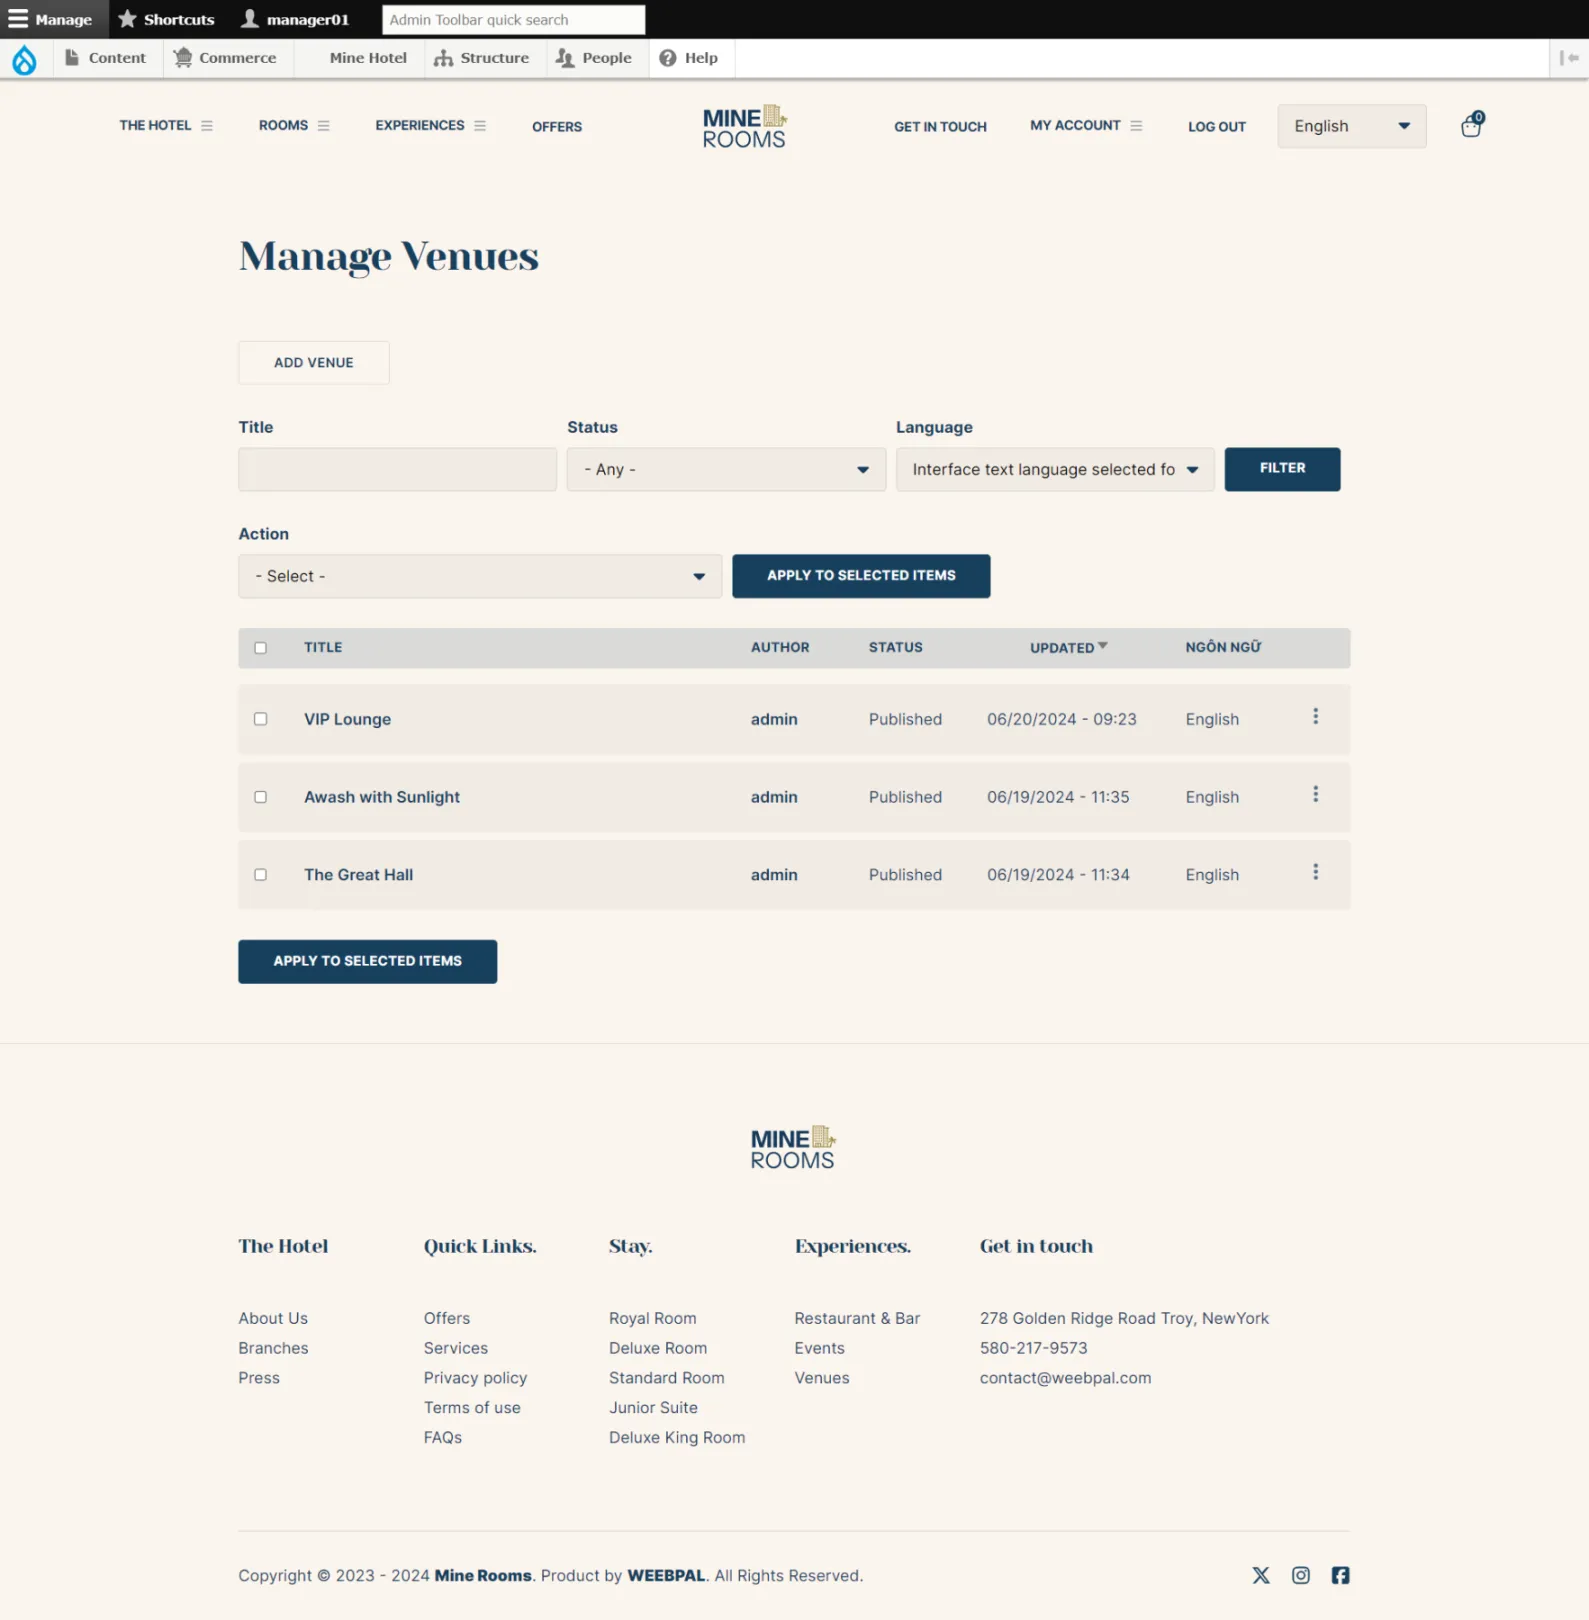Open the VIP Lounge venue link
This screenshot has width=1589, height=1620.
click(348, 719)
